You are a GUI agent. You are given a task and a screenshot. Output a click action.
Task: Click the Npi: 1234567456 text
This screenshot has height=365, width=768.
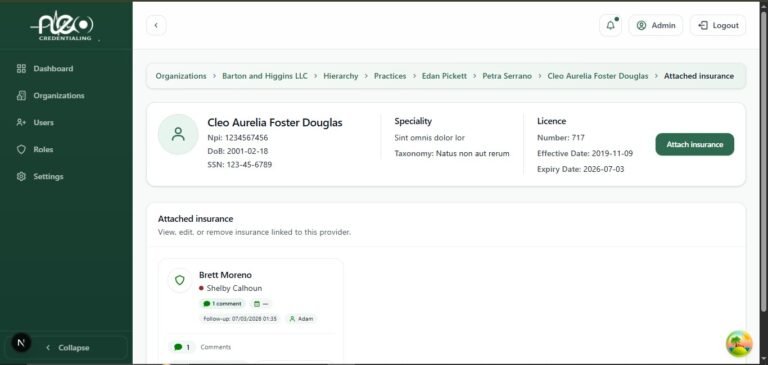click(238, 138)
